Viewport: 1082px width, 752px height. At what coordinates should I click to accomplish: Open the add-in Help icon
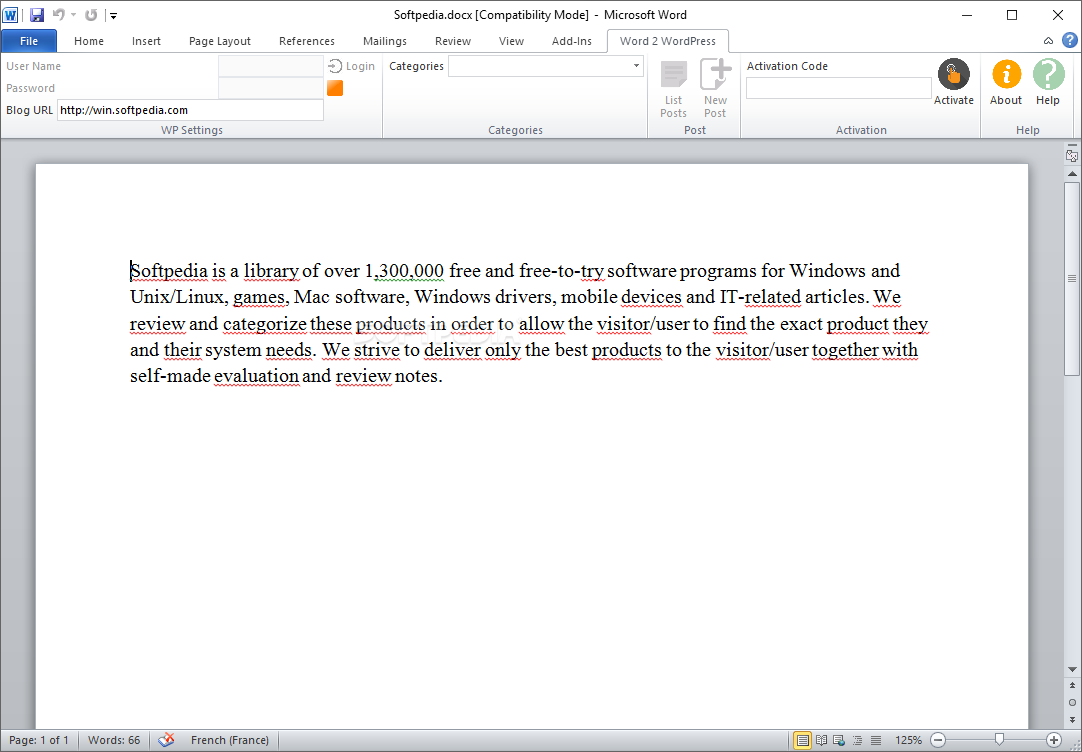[x=1047, y=82]
